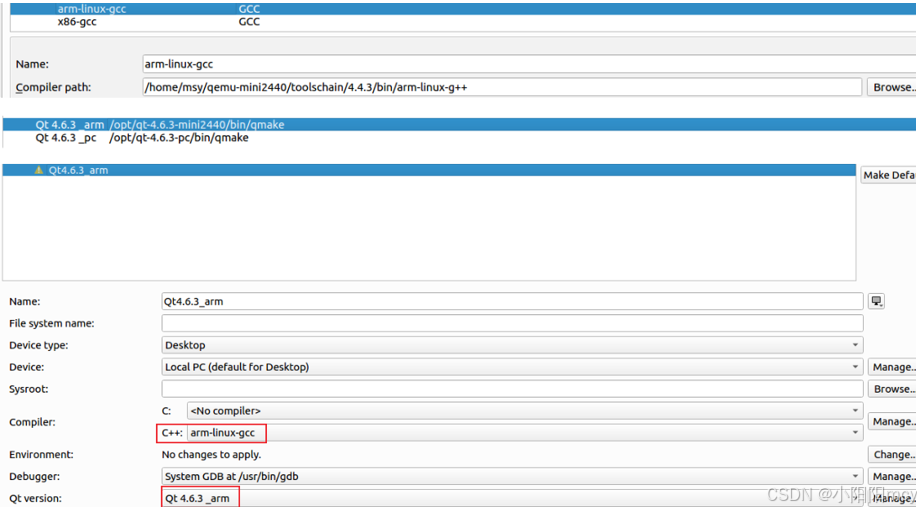Open the C++ compiler dropdown
Image resolution: width=921 pixels, height=510 pixels.
tap(525, 432)
